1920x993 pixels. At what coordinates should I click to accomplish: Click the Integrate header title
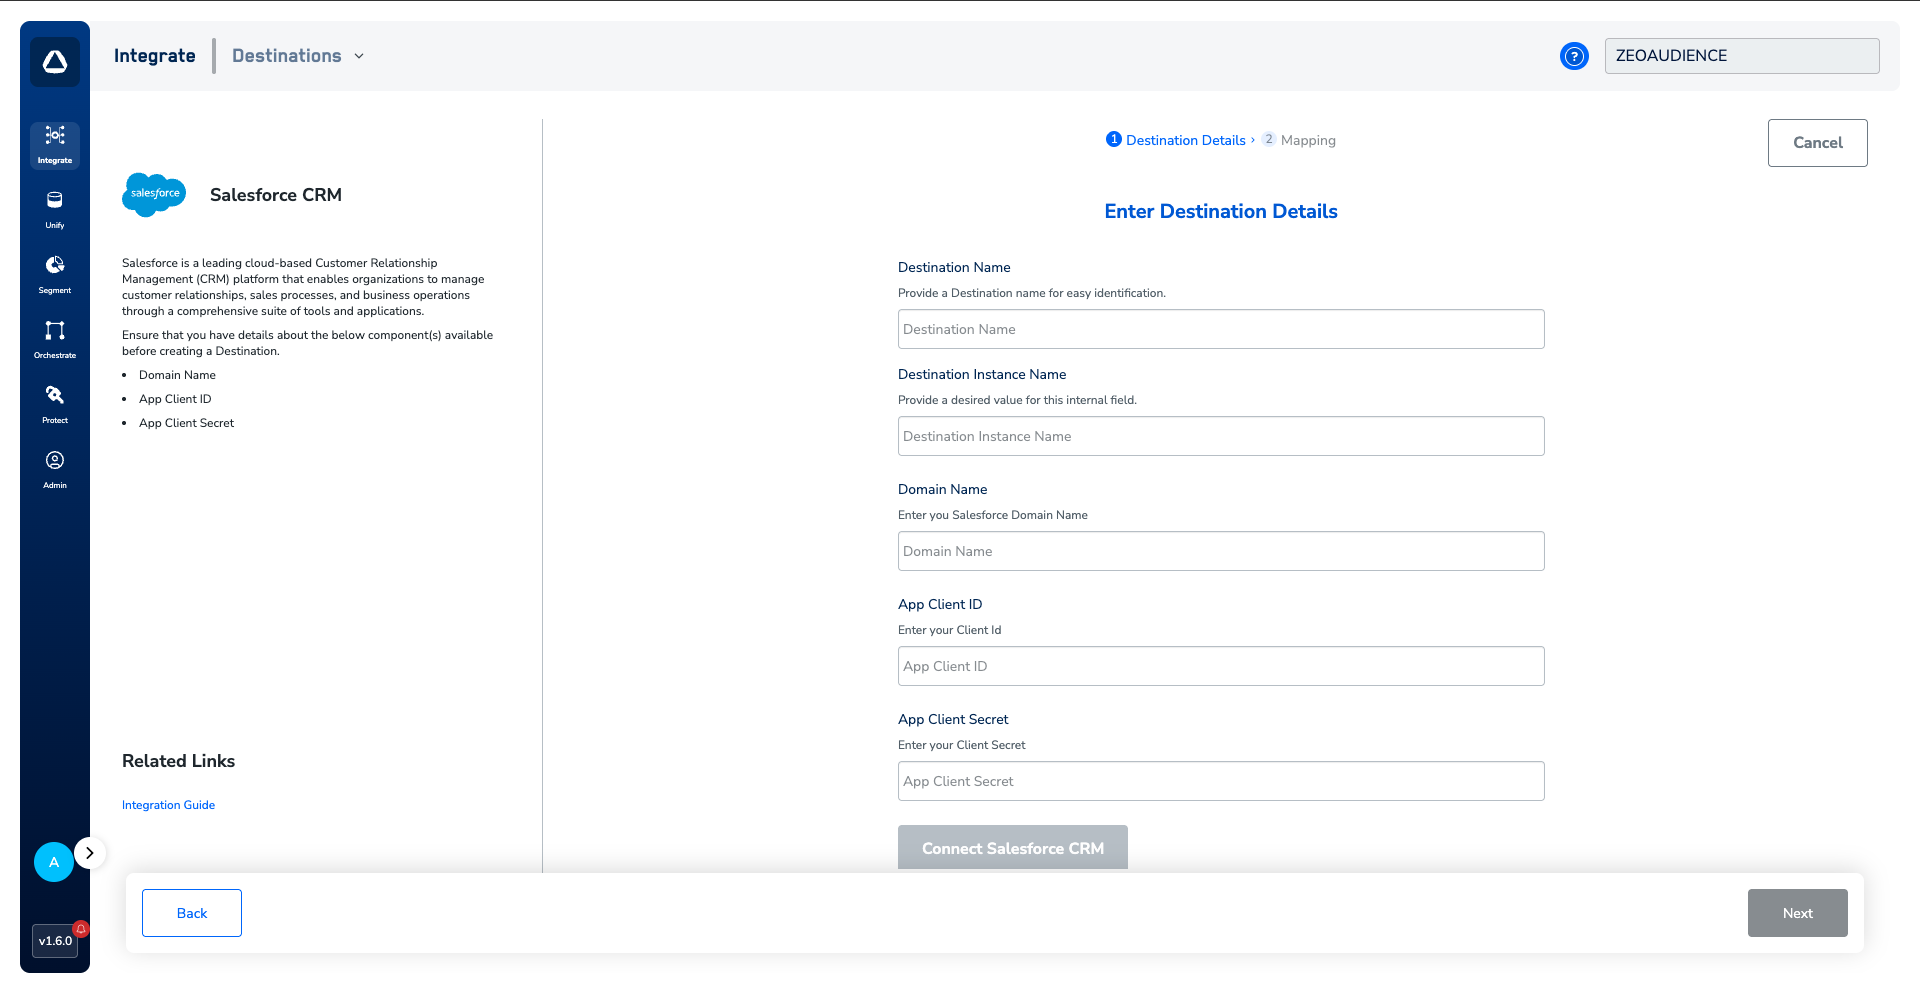click(155, 56)
